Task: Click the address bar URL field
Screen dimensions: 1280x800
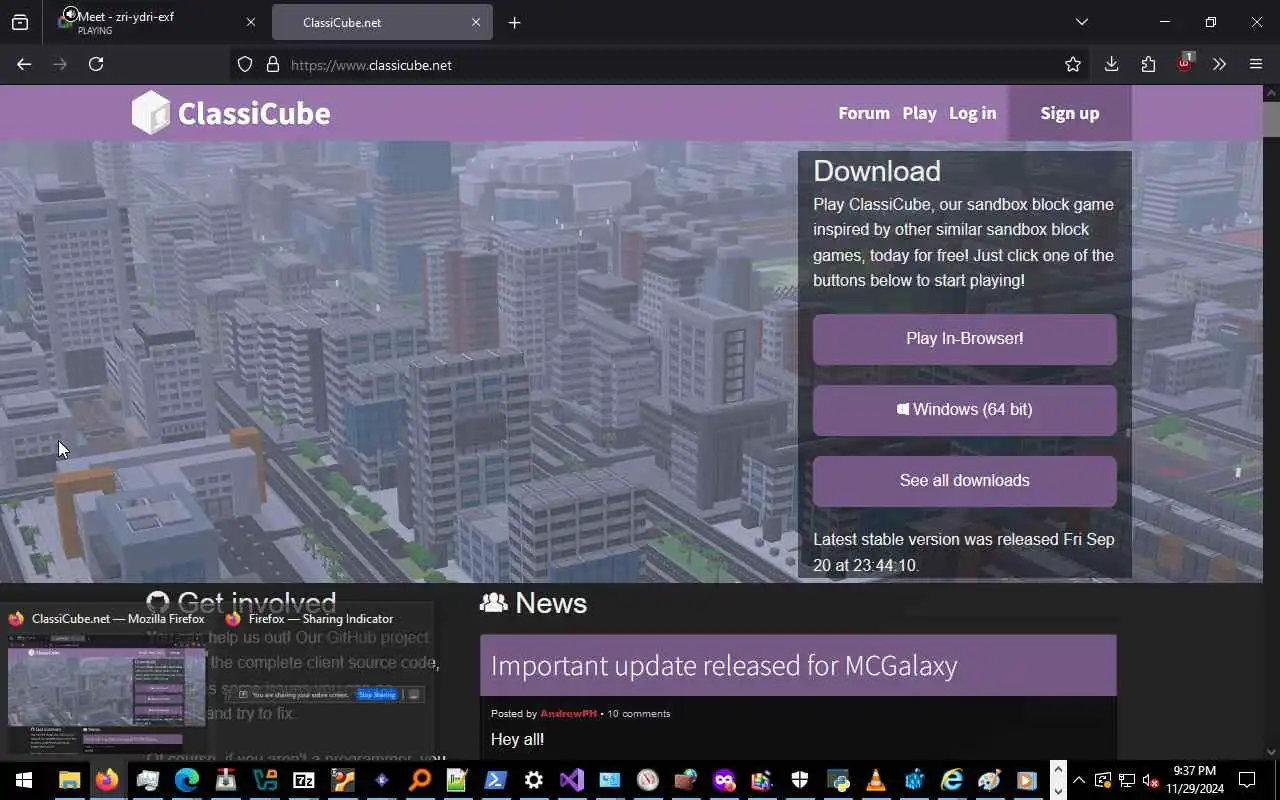Action: (x=660, y=64)
